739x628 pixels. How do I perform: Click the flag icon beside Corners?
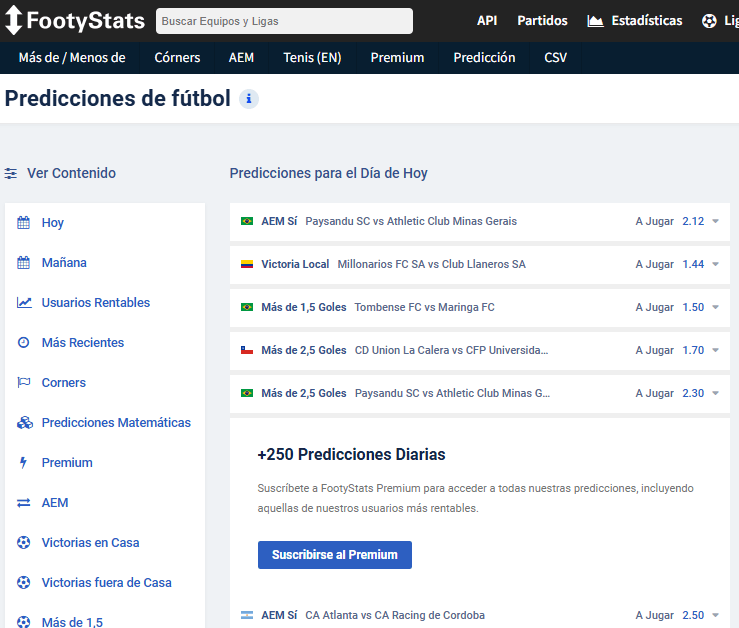pyautogui.click(x=24, y=382)
